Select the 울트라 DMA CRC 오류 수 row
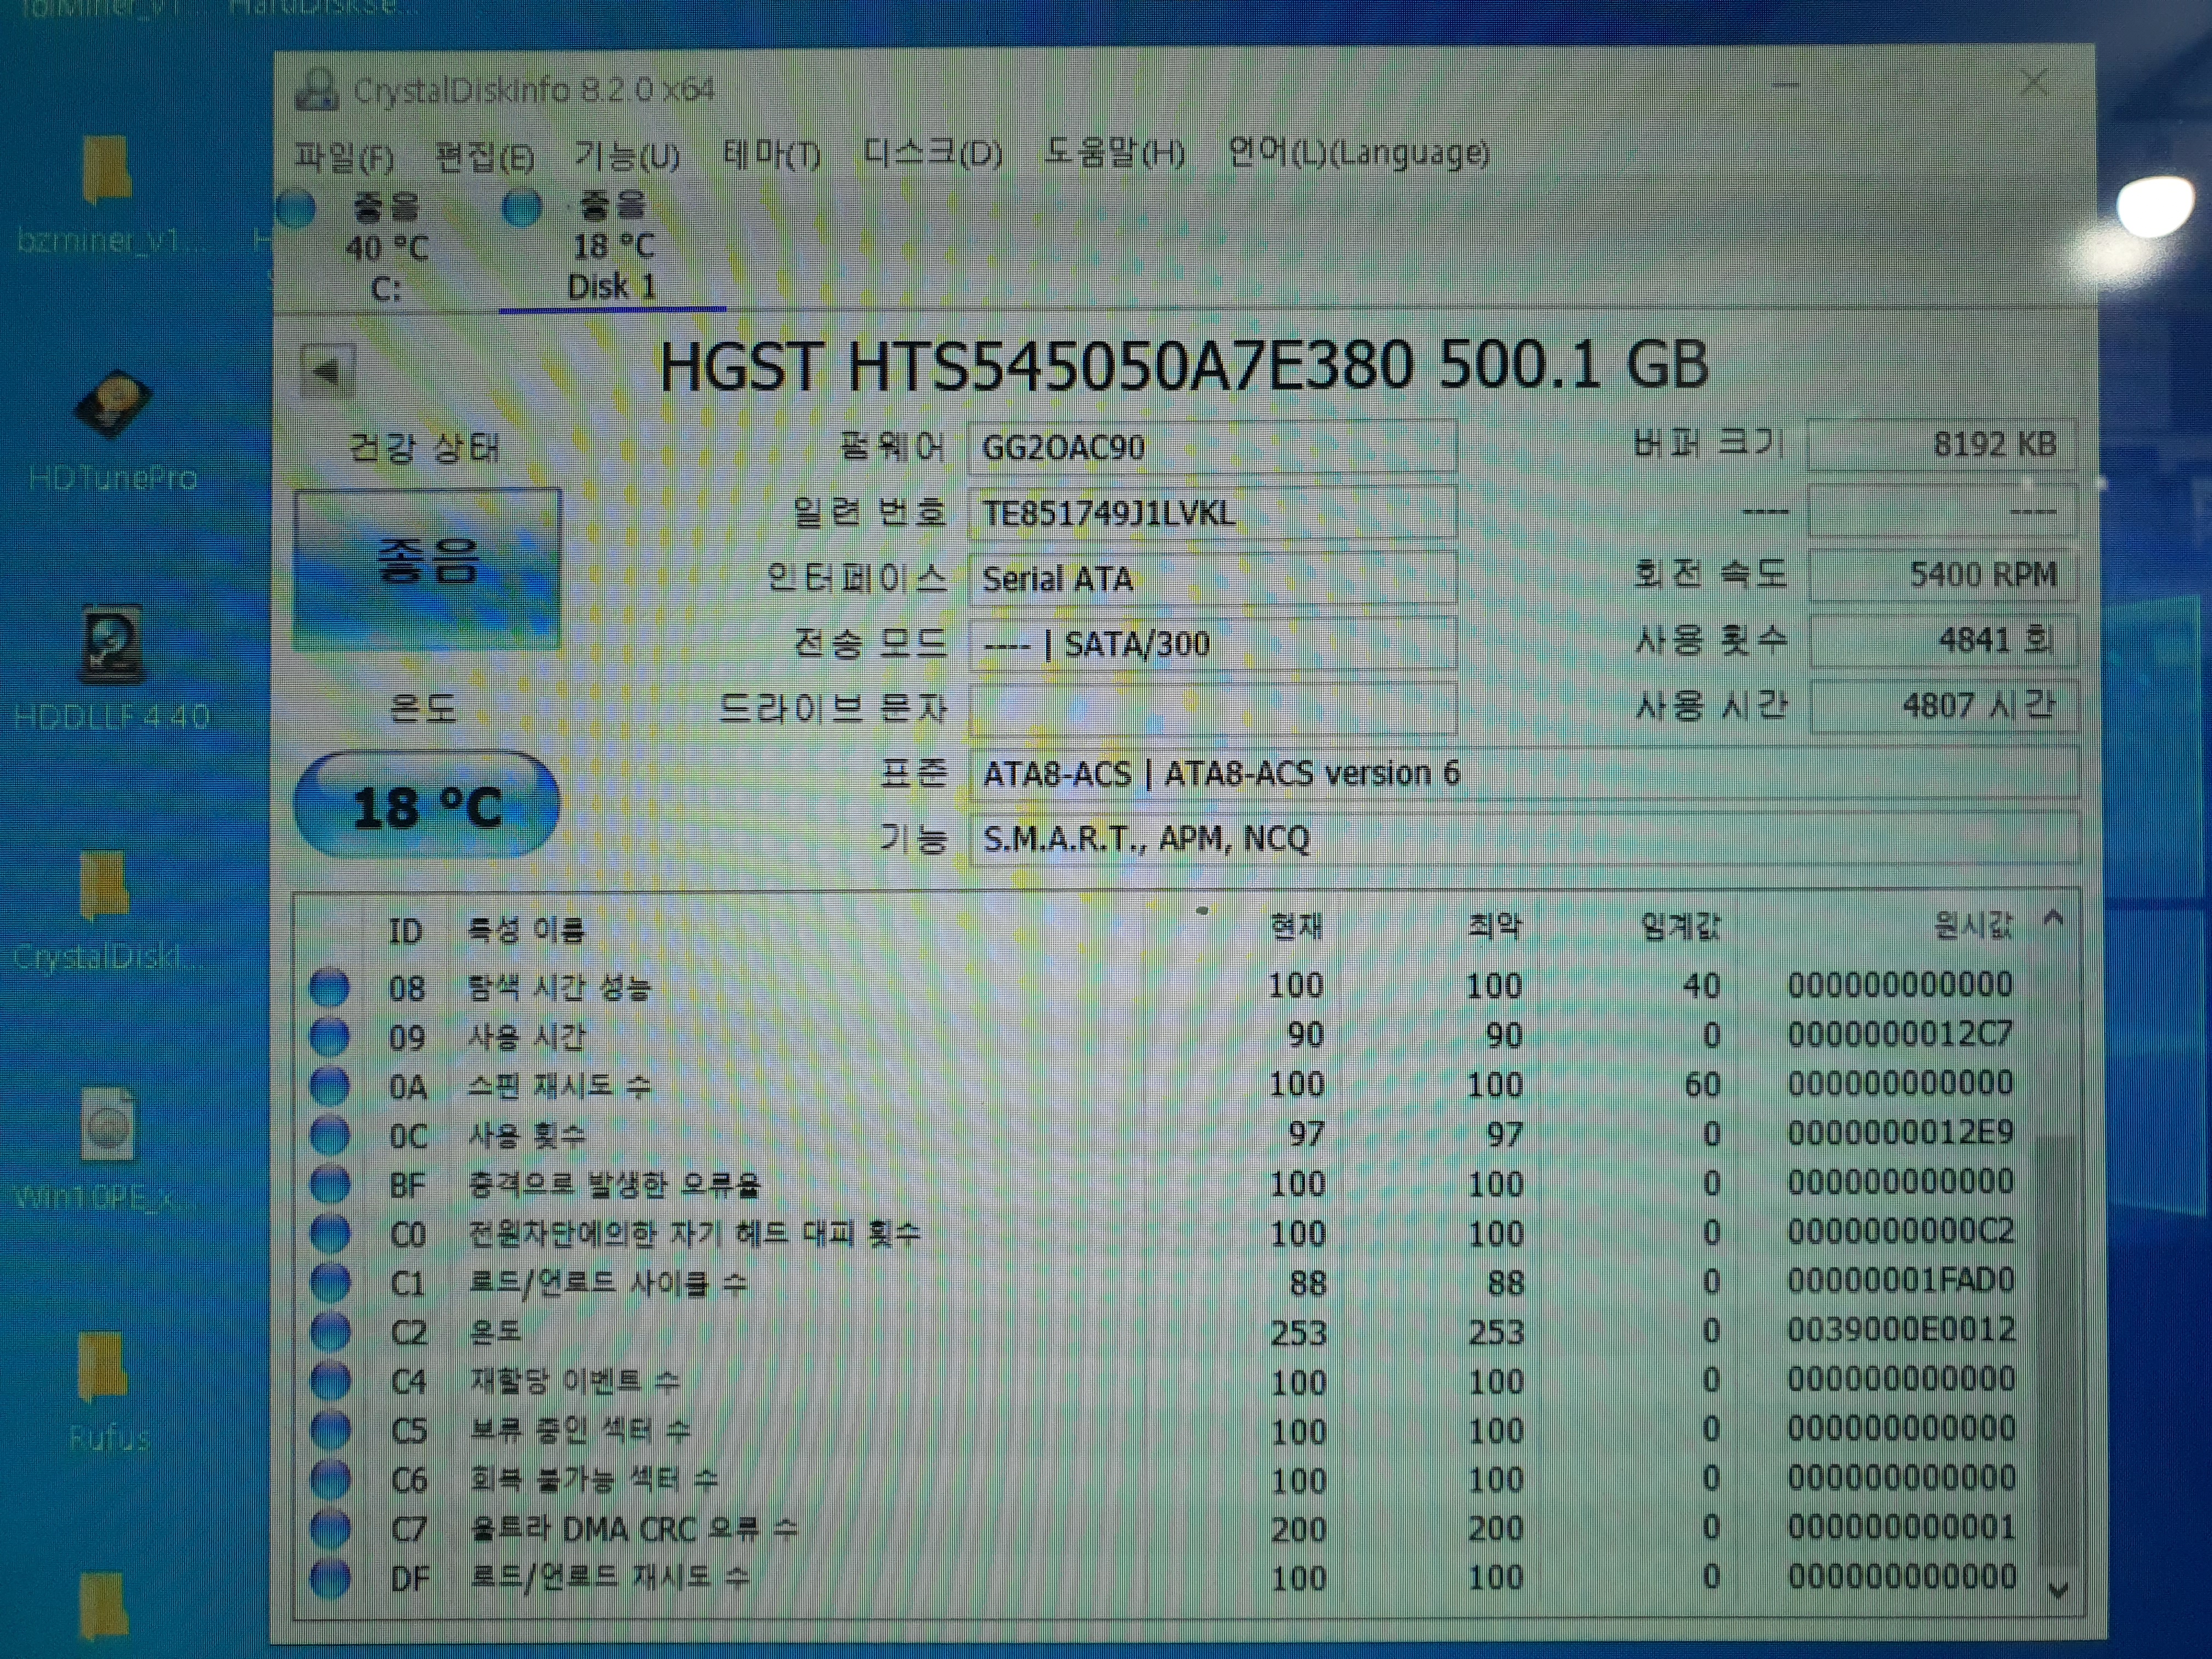 click(1166, 1528)
